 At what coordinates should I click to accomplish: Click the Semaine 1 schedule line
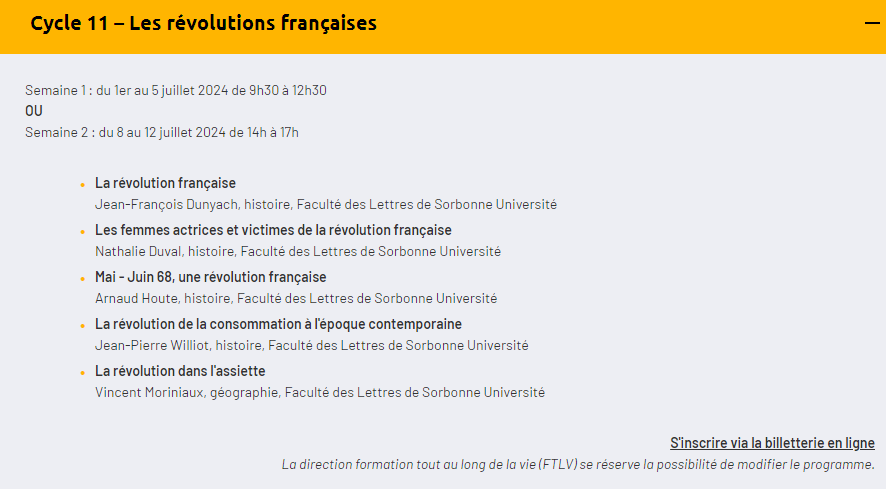point(176,90)
